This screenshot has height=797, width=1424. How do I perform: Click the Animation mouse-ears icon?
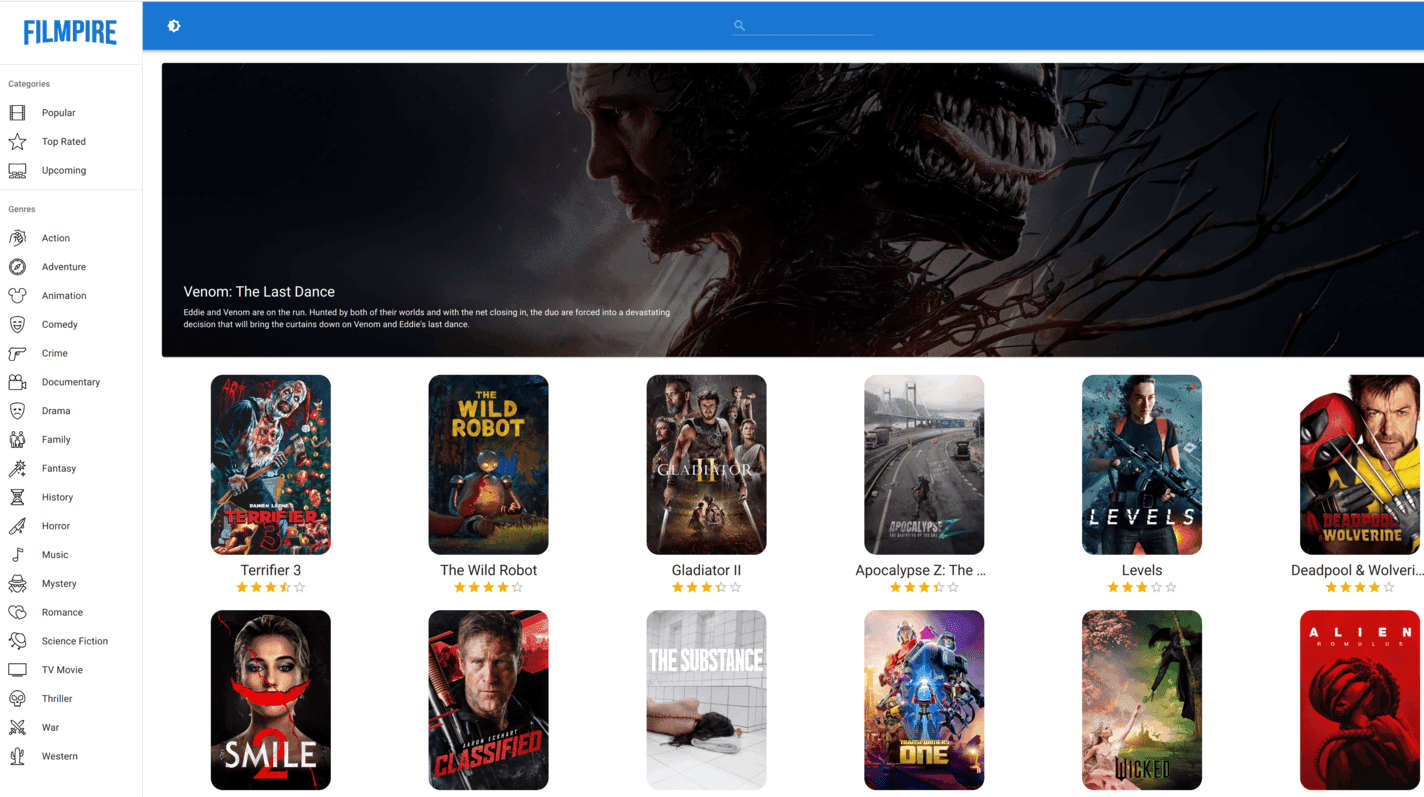click(x=17, y=296)
